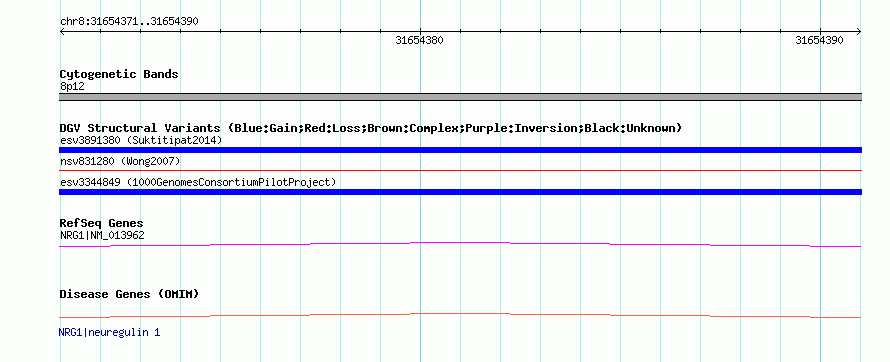
Task: Click the right arrowhead of the ruler
Action: click(859, 32)
